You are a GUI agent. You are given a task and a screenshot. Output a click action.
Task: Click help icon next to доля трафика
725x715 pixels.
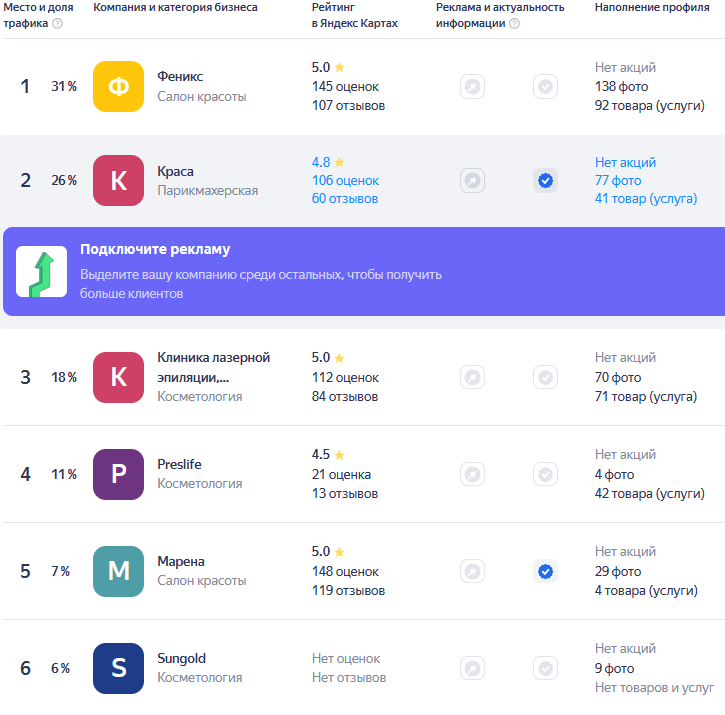(57, 24)
